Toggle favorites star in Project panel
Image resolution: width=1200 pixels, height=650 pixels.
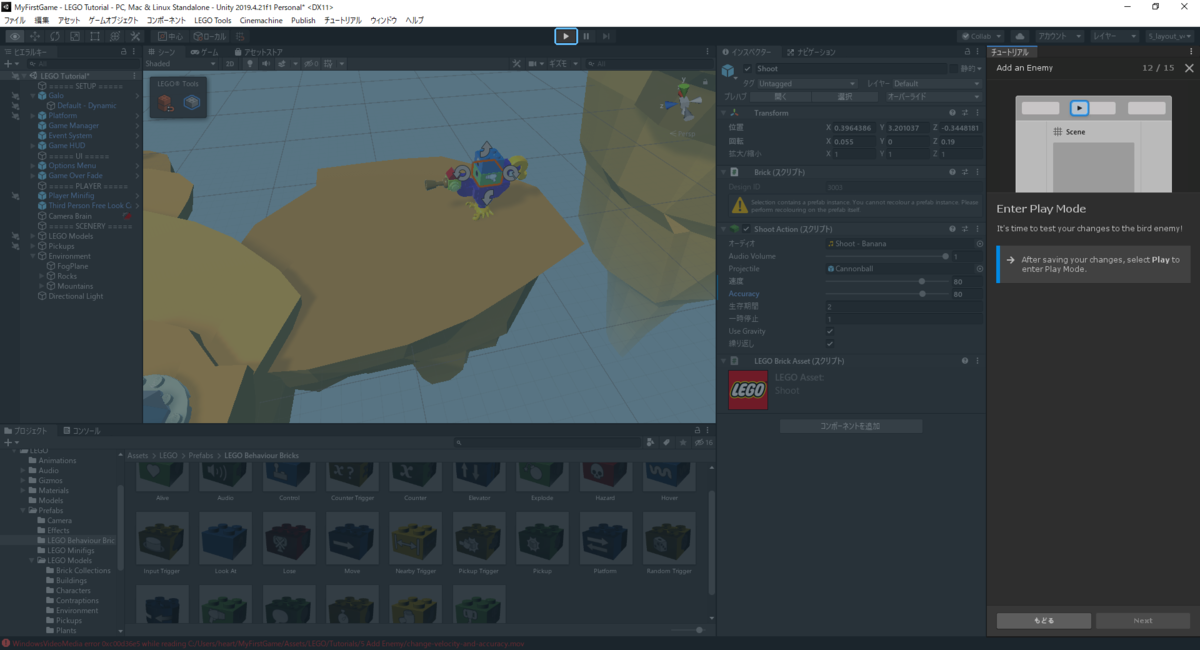click(682, 442)
